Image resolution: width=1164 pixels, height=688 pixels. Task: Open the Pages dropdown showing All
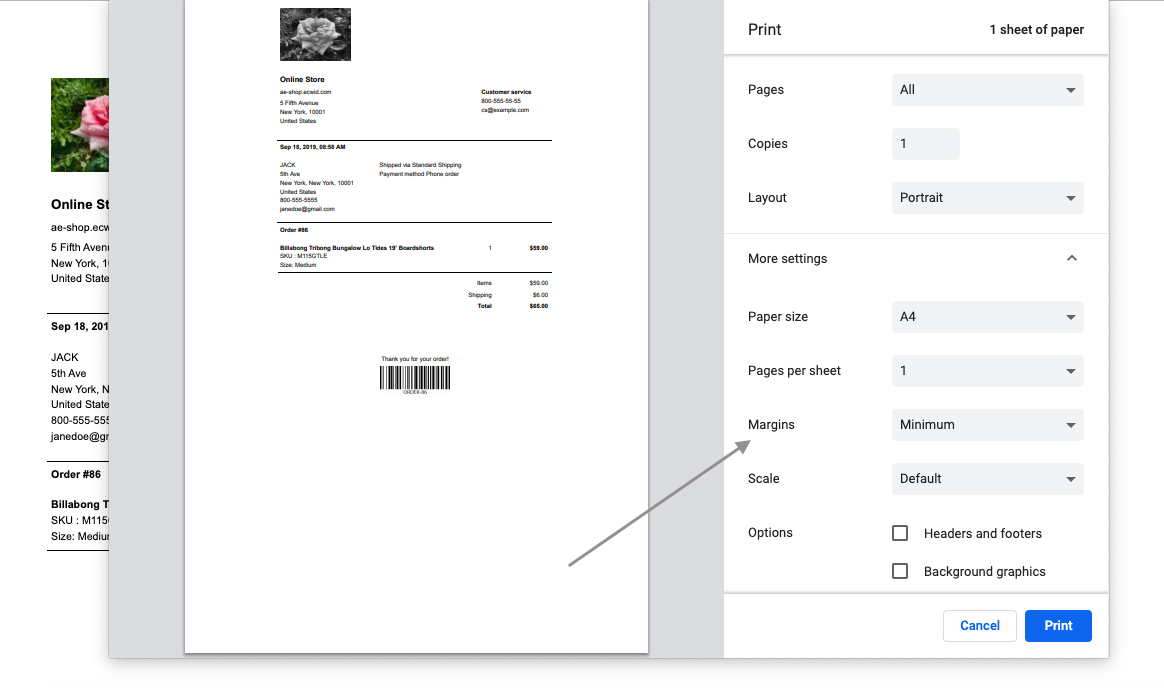[987, 90]
